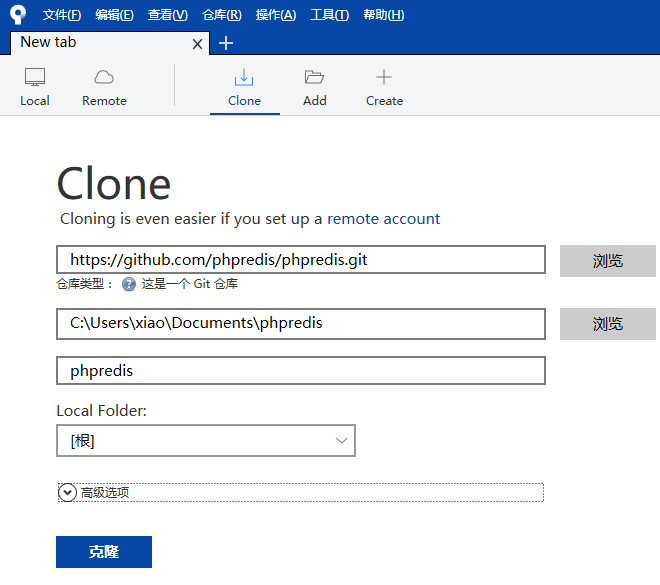Focus the destination path field C:\Users\xiao\Documents\phpredis
The width and height of the screenshot is (660, 585).
[x=301, y=324]
